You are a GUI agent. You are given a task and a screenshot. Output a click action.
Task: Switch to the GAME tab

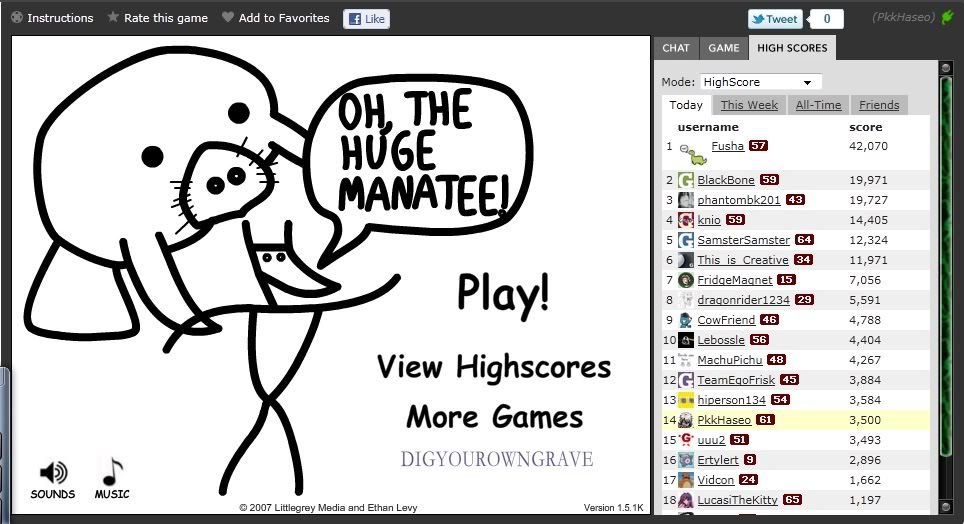tap(724, 48)
